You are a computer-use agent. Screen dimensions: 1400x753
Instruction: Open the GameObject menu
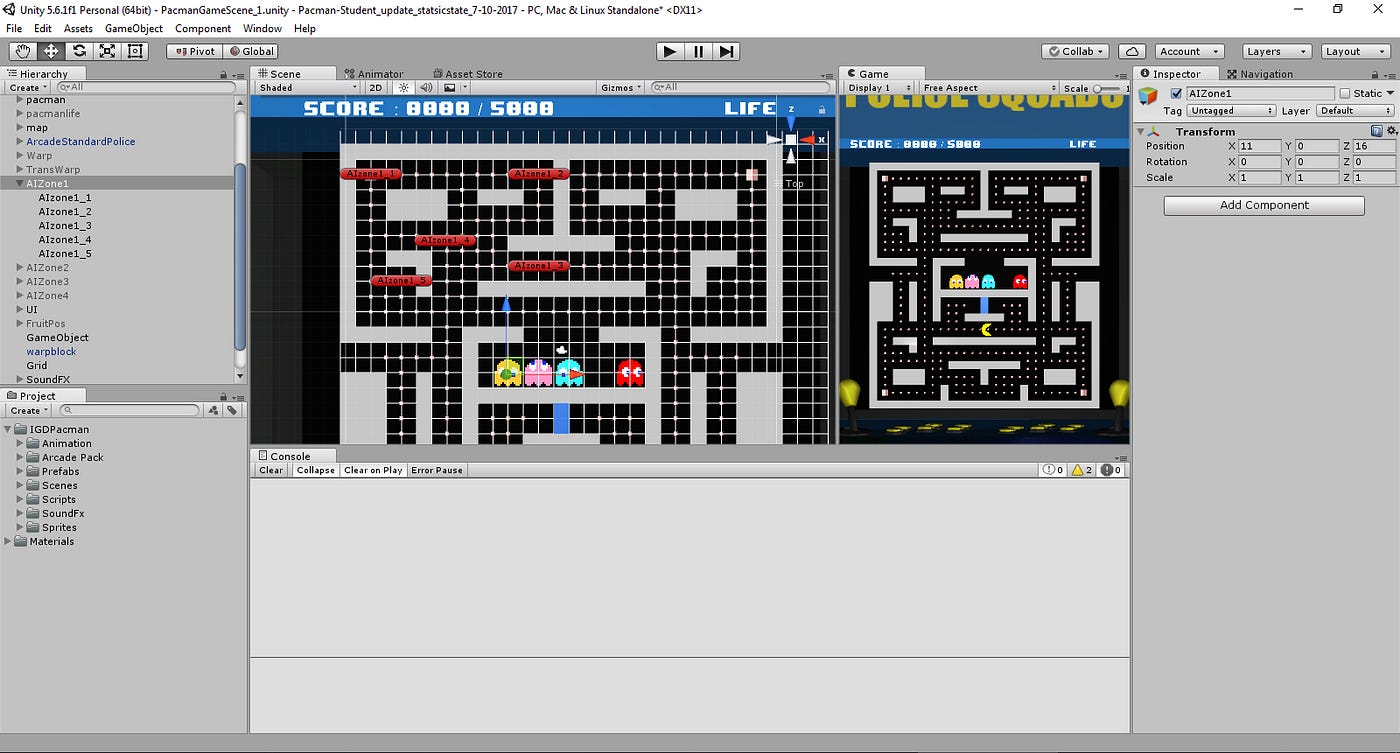tap(134, 28)
